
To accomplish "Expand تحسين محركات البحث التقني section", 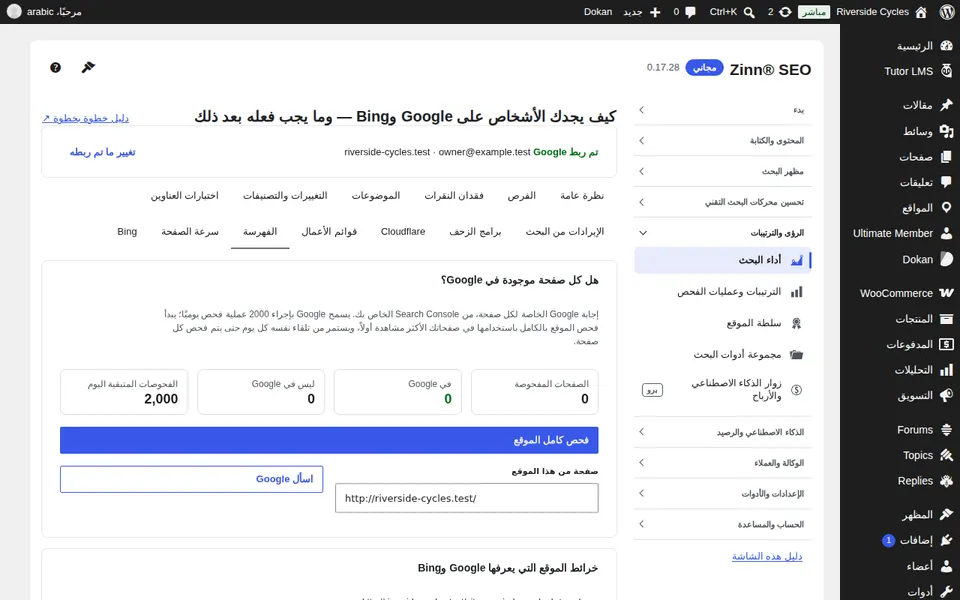I will [x=723, y=202].
